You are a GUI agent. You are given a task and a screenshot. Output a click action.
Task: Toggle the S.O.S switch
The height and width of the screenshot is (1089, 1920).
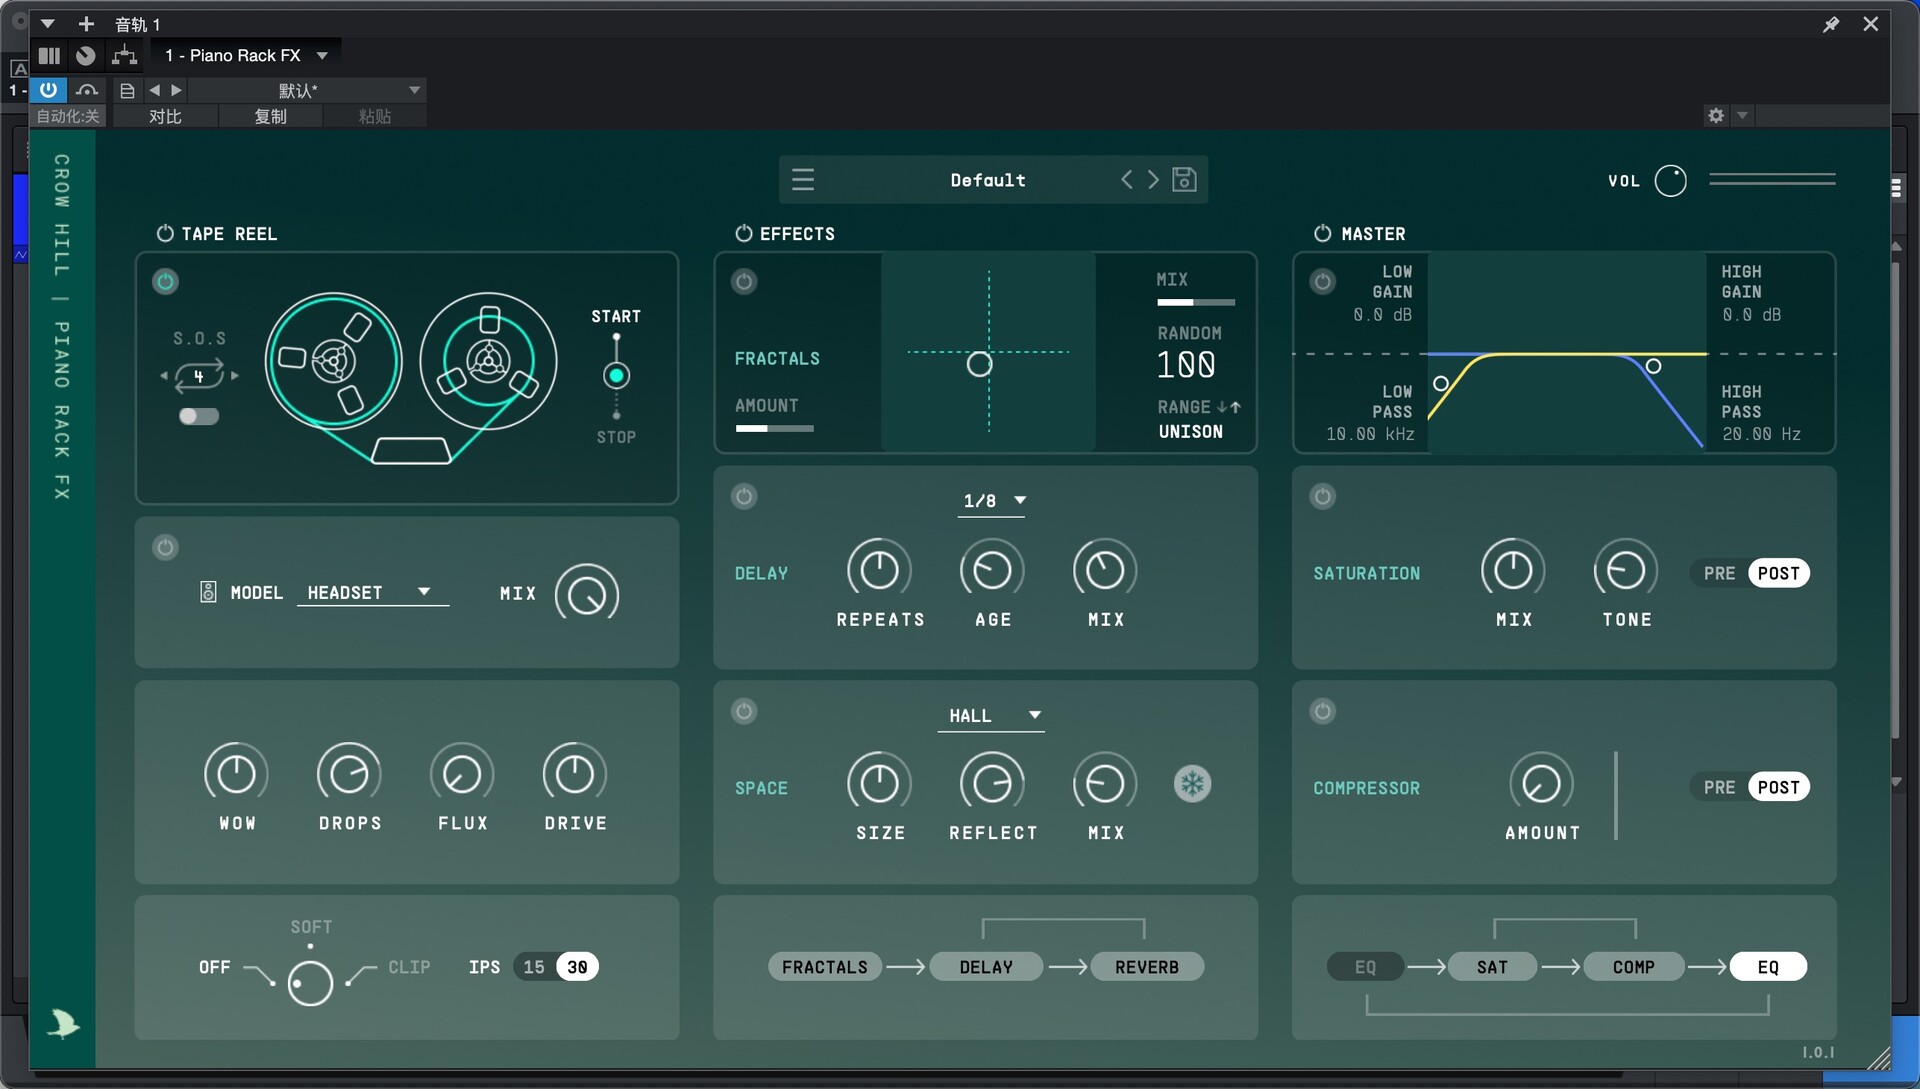click(198, 417)
